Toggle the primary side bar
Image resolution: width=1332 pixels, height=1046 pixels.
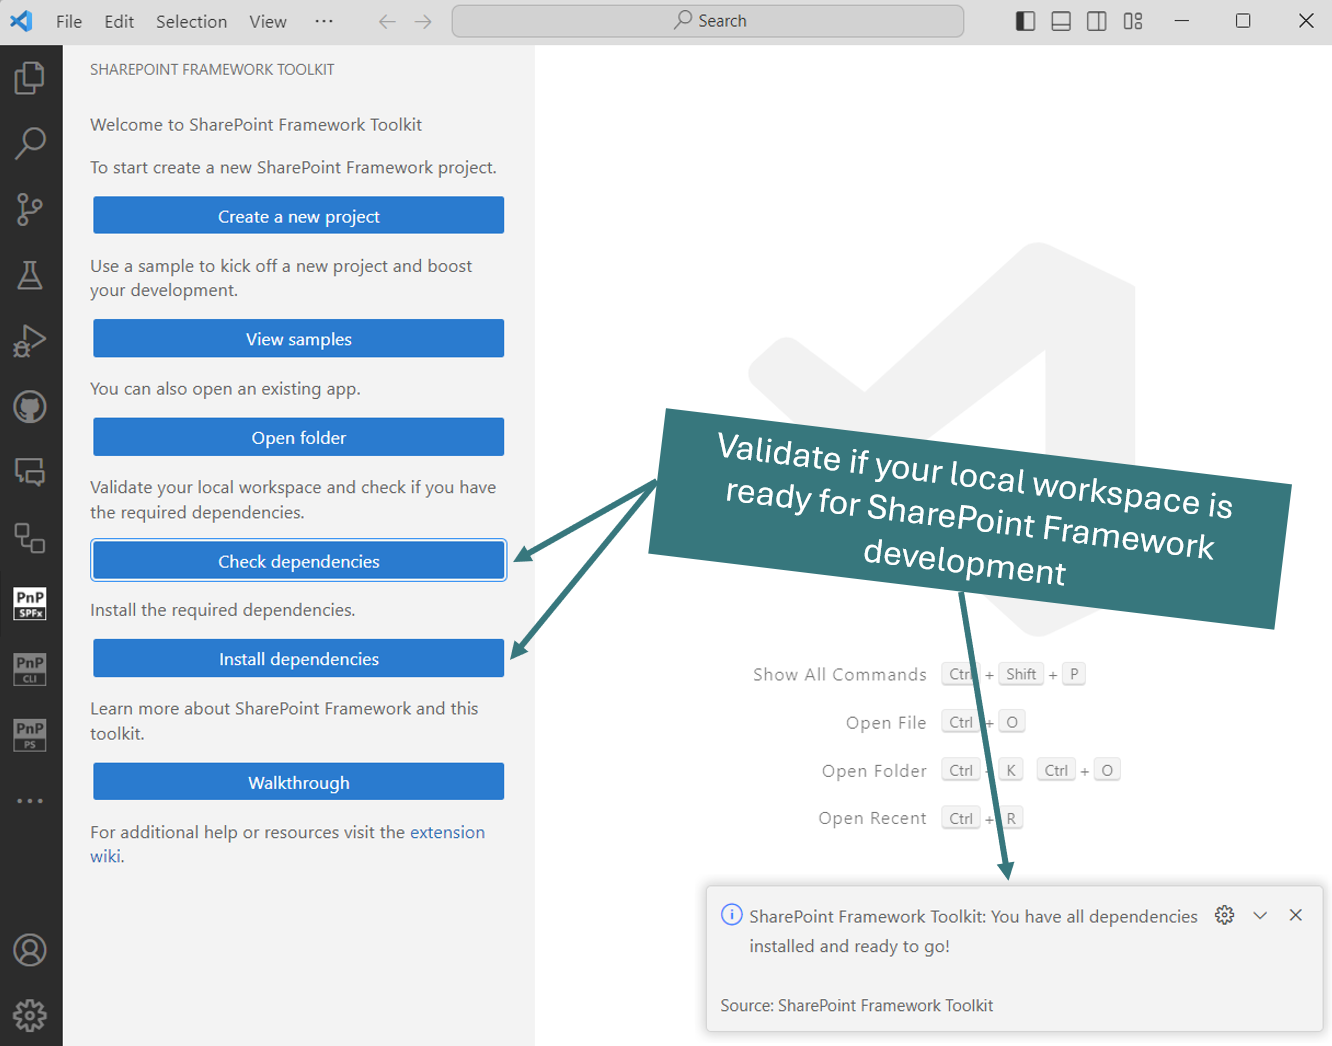pos(1025,21)
